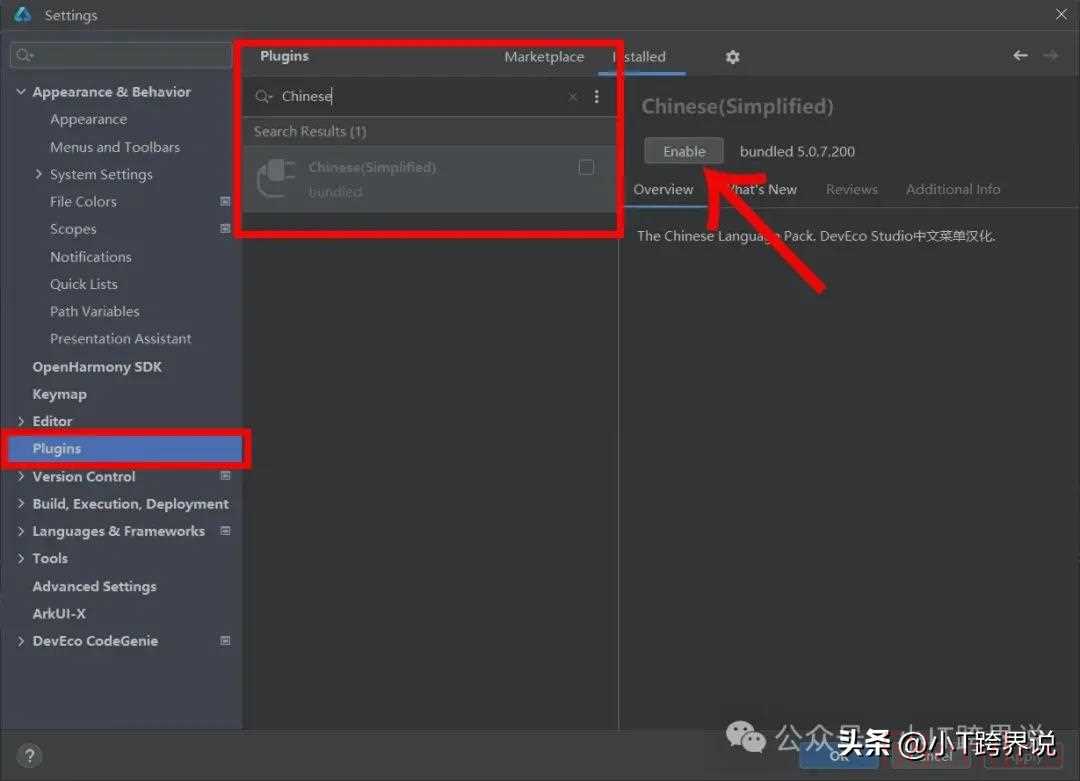1080x781 pixels.
Task: Select OpenHarmony SDK in the tree
Action: (x=97, y=367)
